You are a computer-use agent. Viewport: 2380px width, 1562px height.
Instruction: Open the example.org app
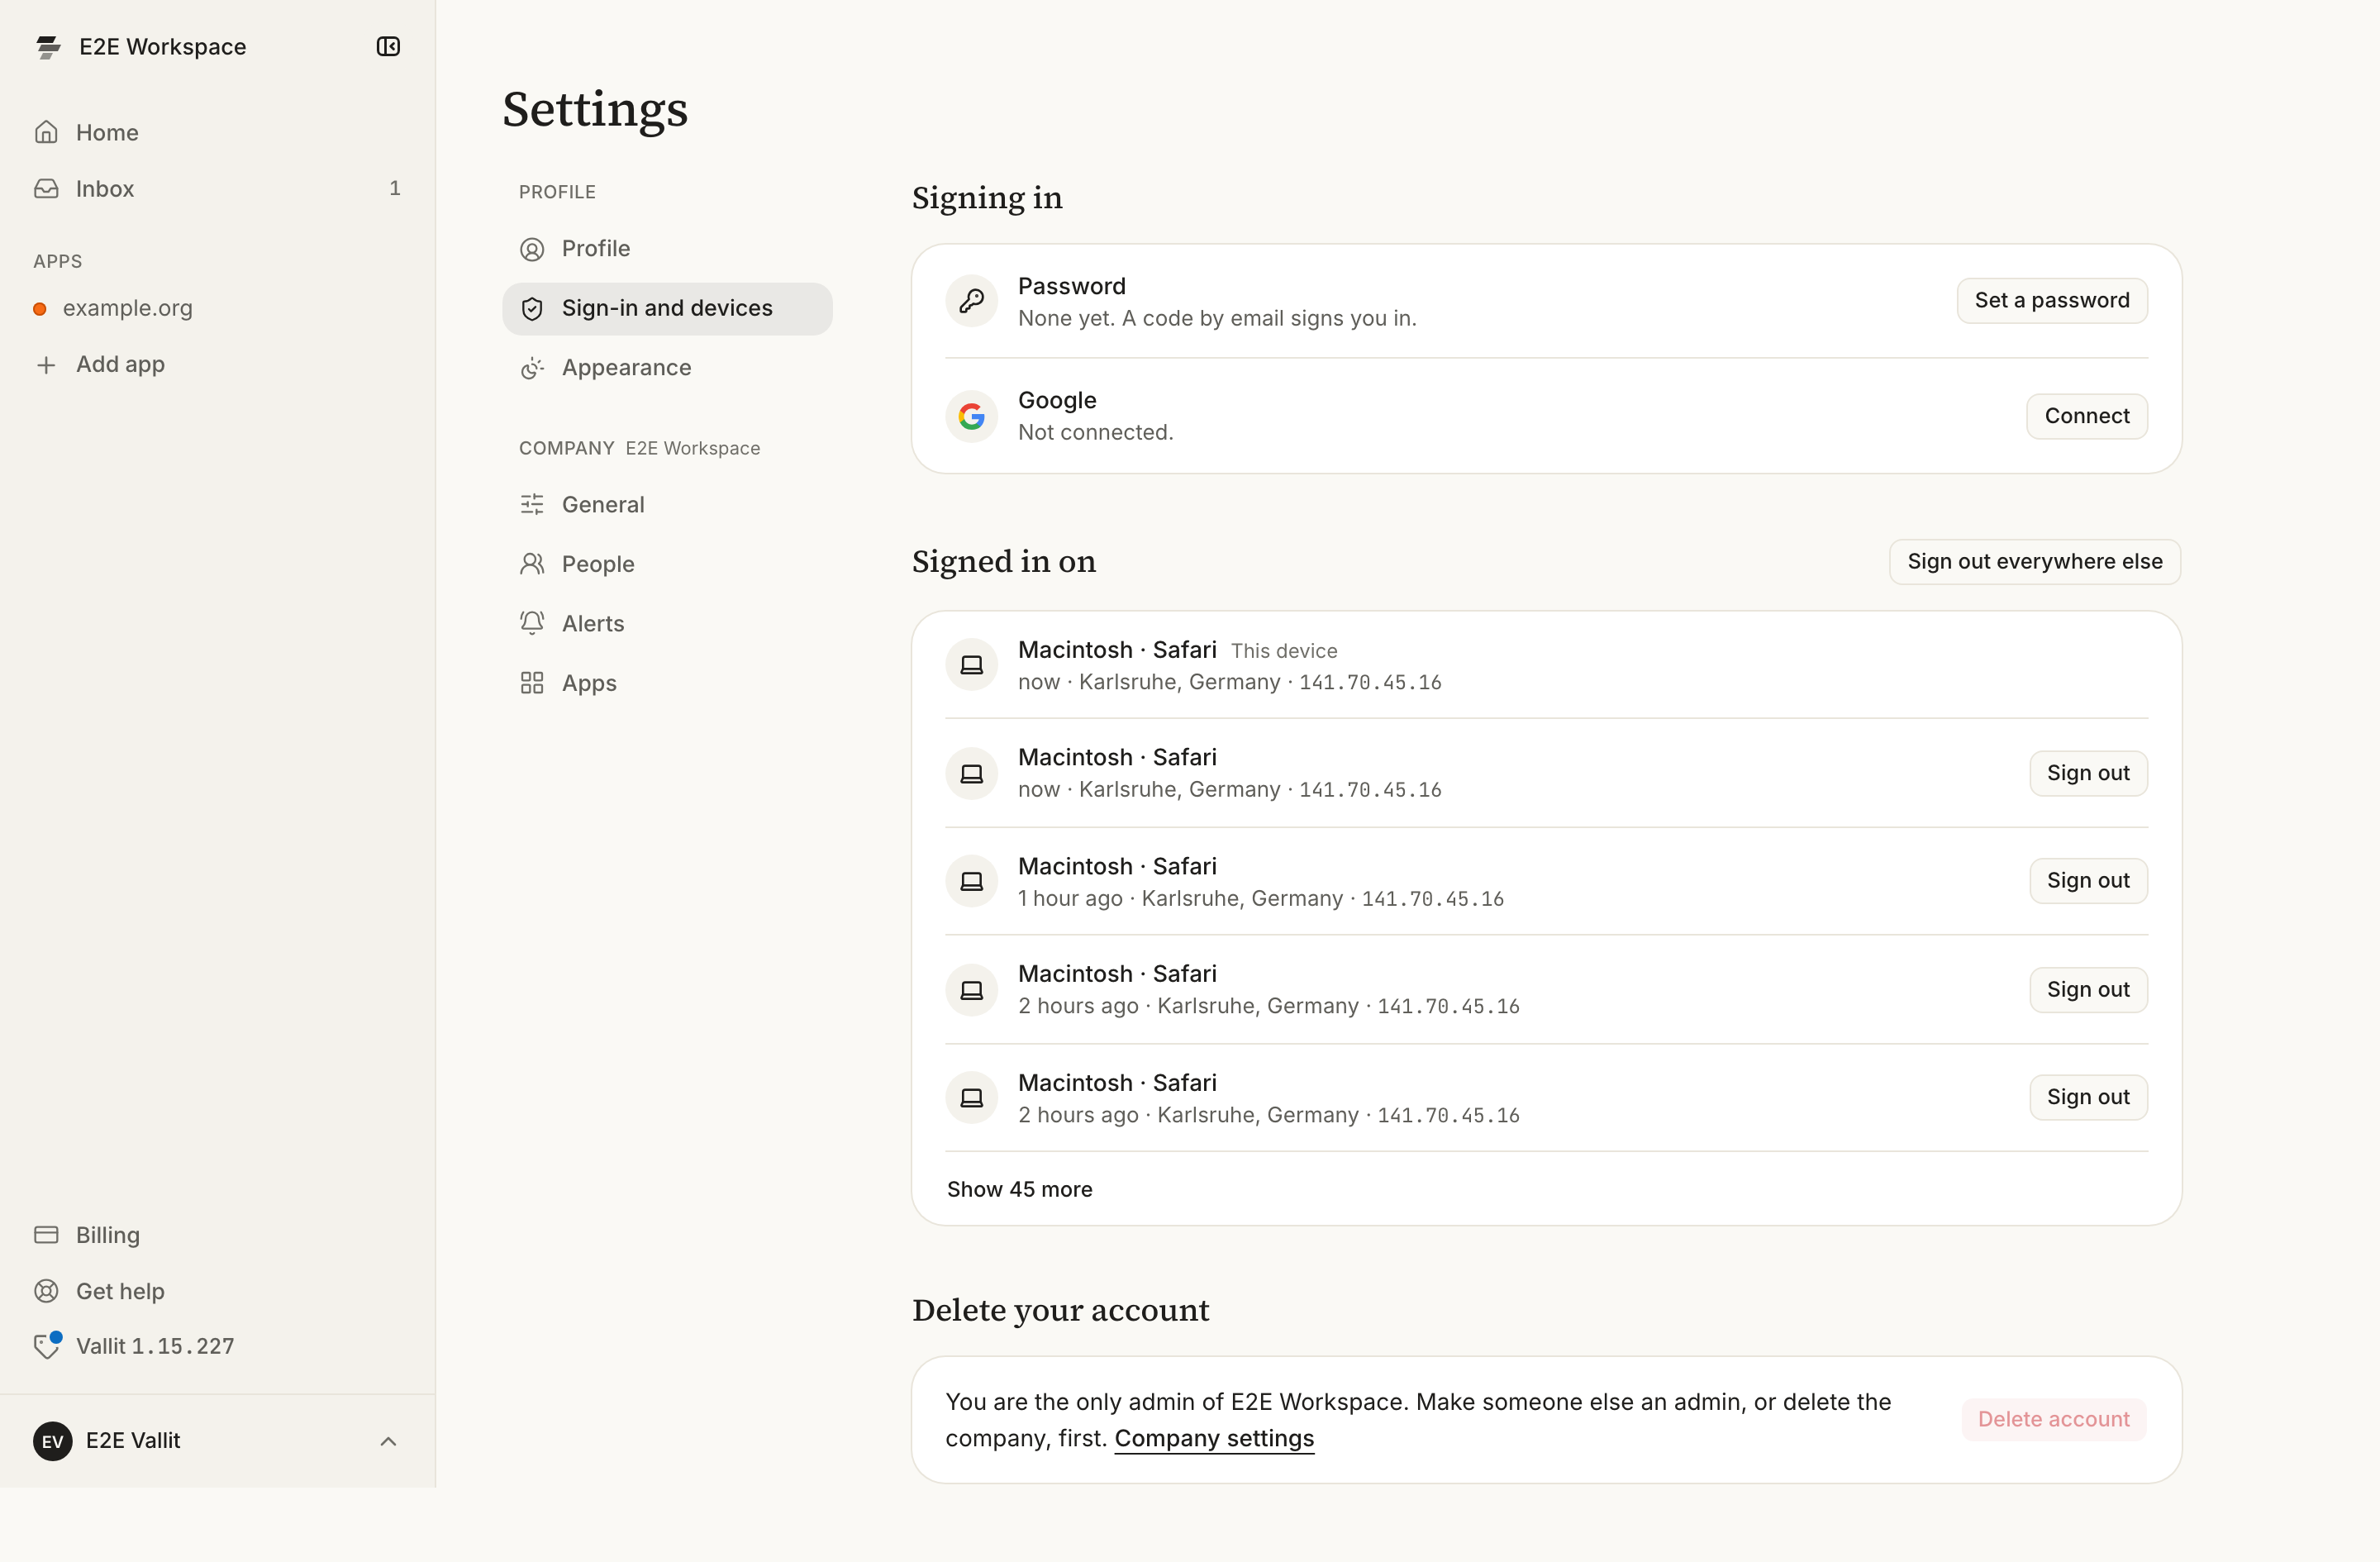point(217,309)
